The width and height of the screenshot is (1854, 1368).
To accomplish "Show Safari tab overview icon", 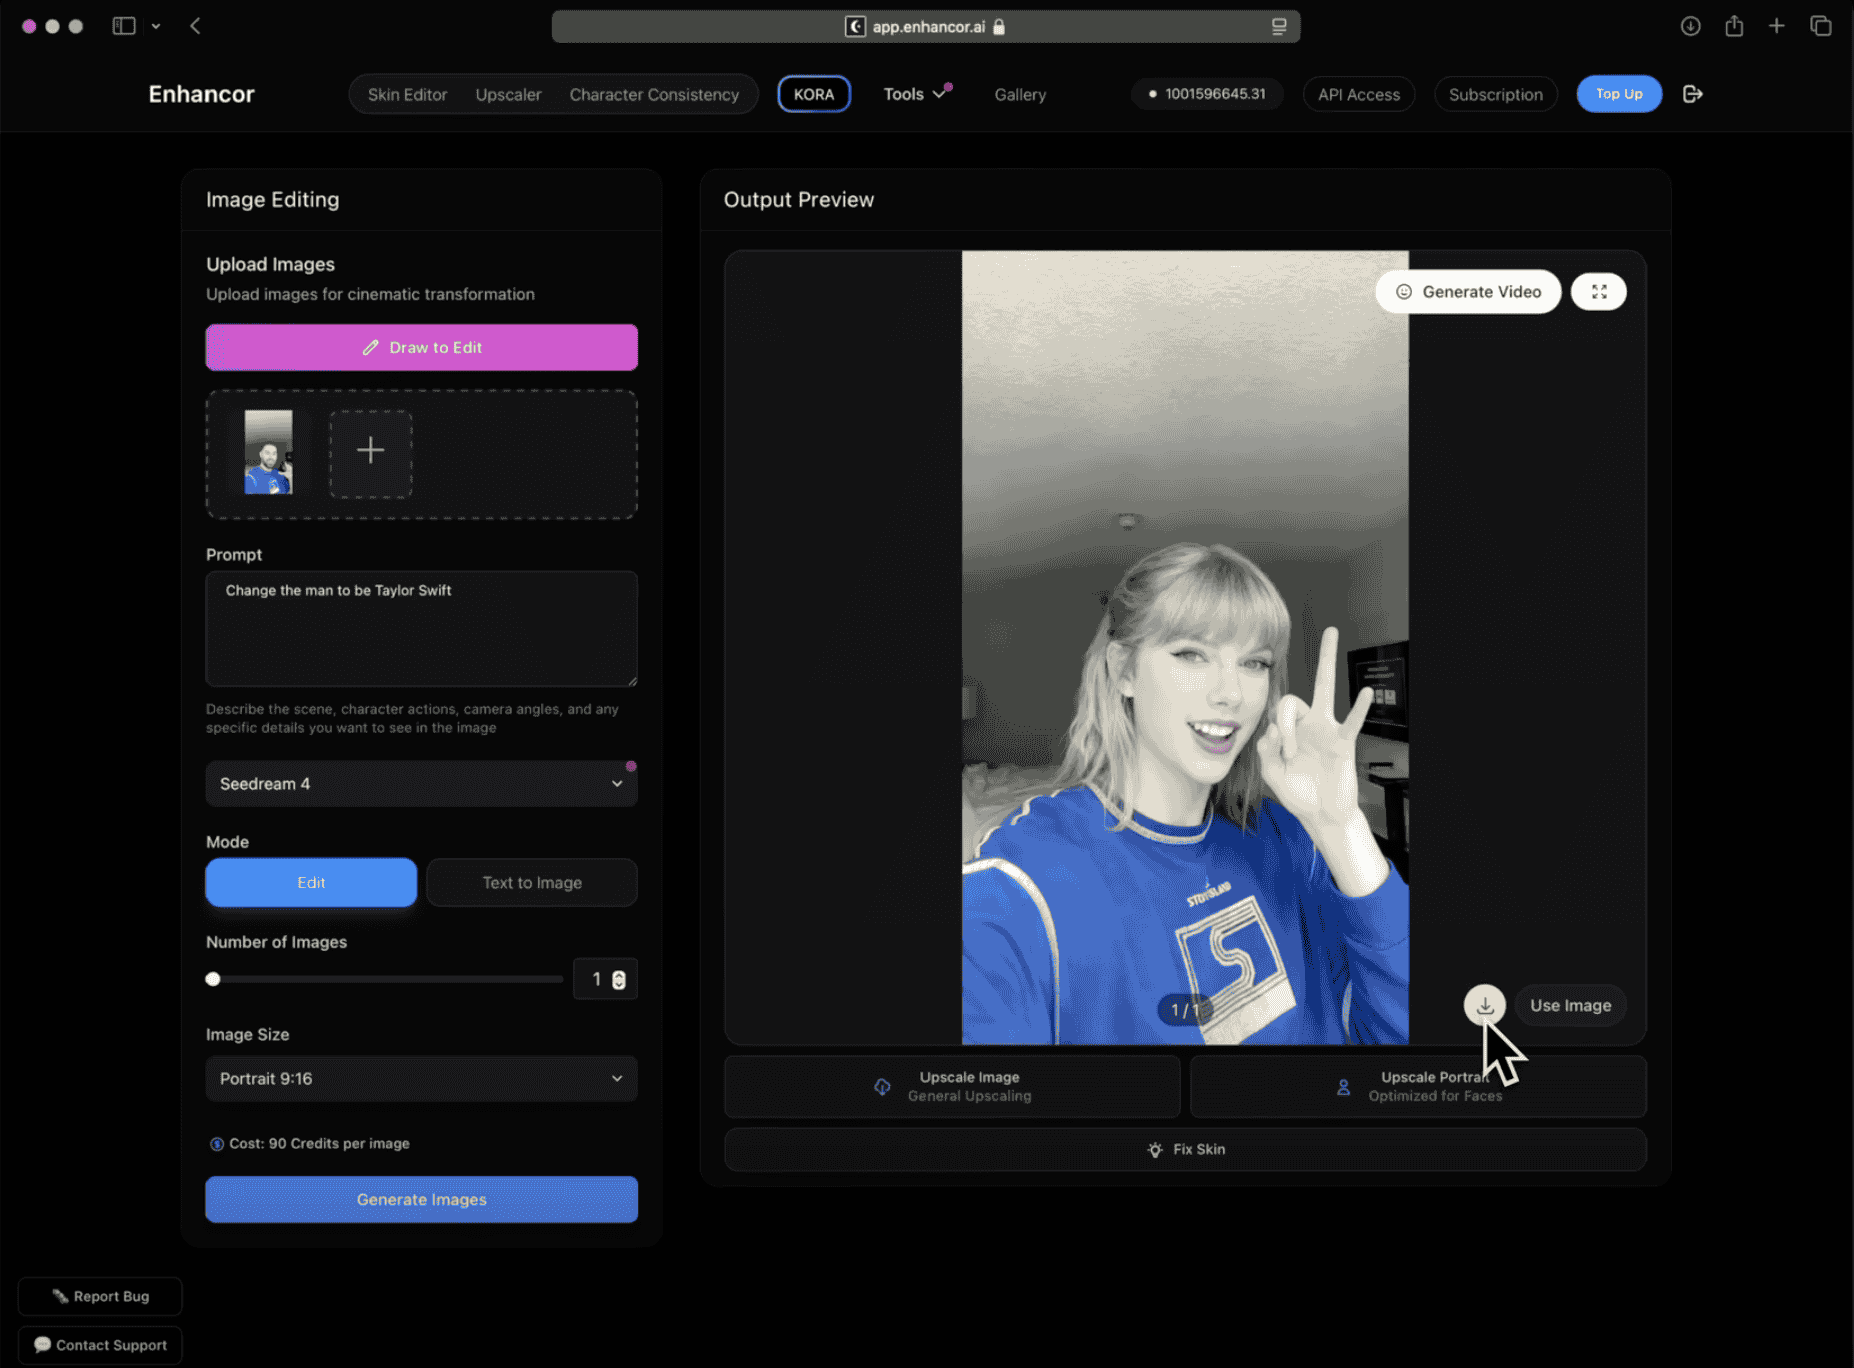I will pos(1820,26).
